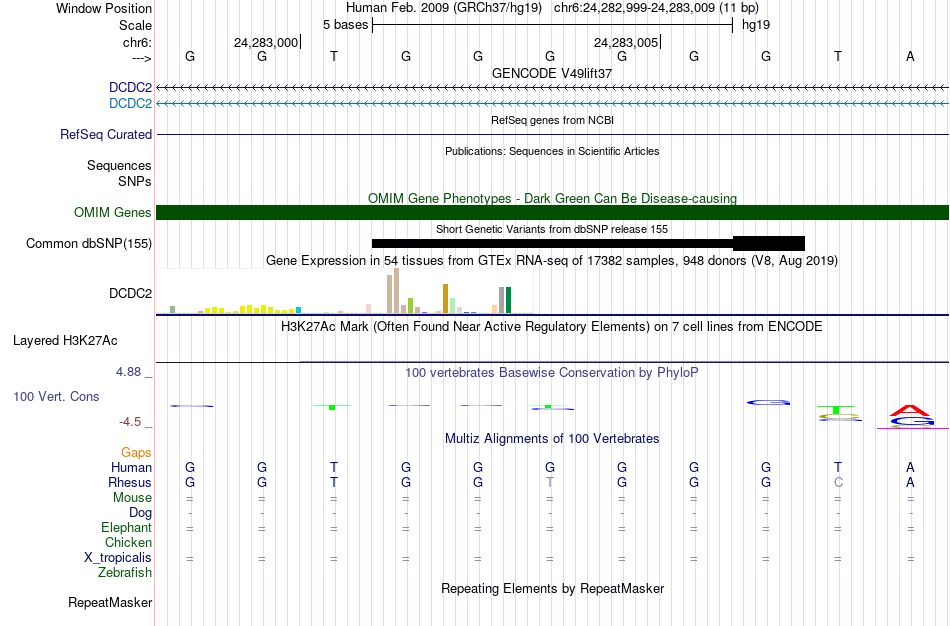Click the Sequences track label

pos(119,165)
